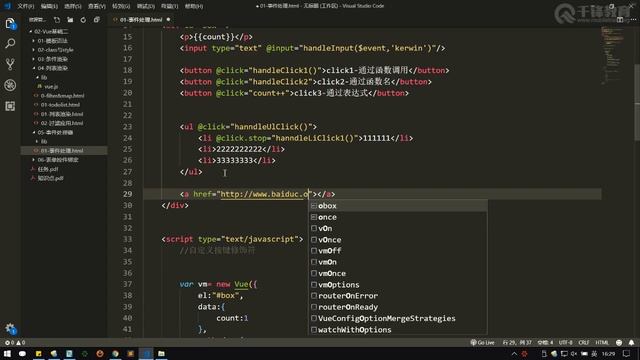Image resolution: width=640 pixels, height=360 pixels.
Task: Open the fourth menu (查看 V) in menu bar
Action: pyautogui.click(x=97, y=6)
